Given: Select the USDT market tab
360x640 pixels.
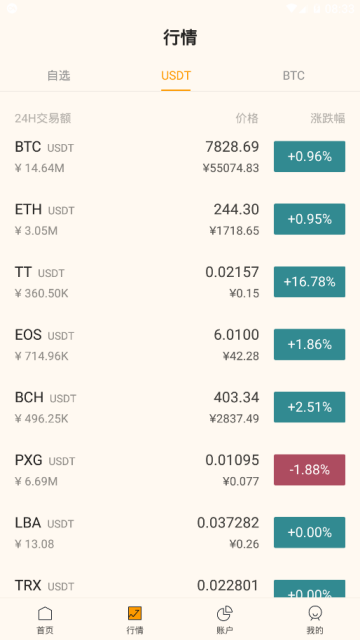Looking at the screenshot, I should tap(176, 76).
